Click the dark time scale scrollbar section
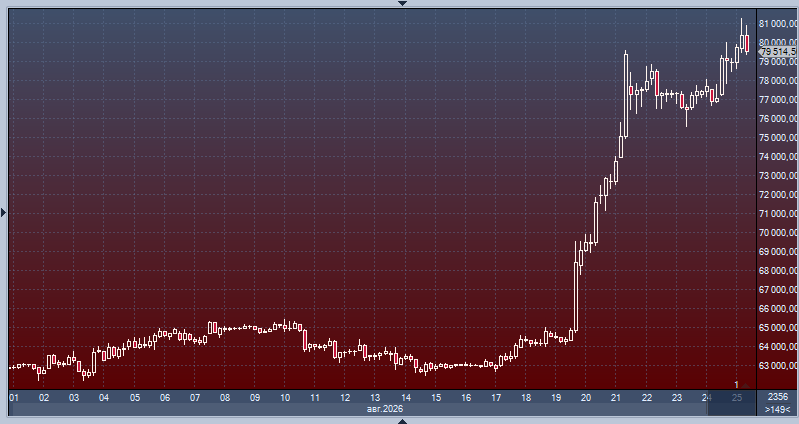799x424 pixels. [x=731, y=403]
